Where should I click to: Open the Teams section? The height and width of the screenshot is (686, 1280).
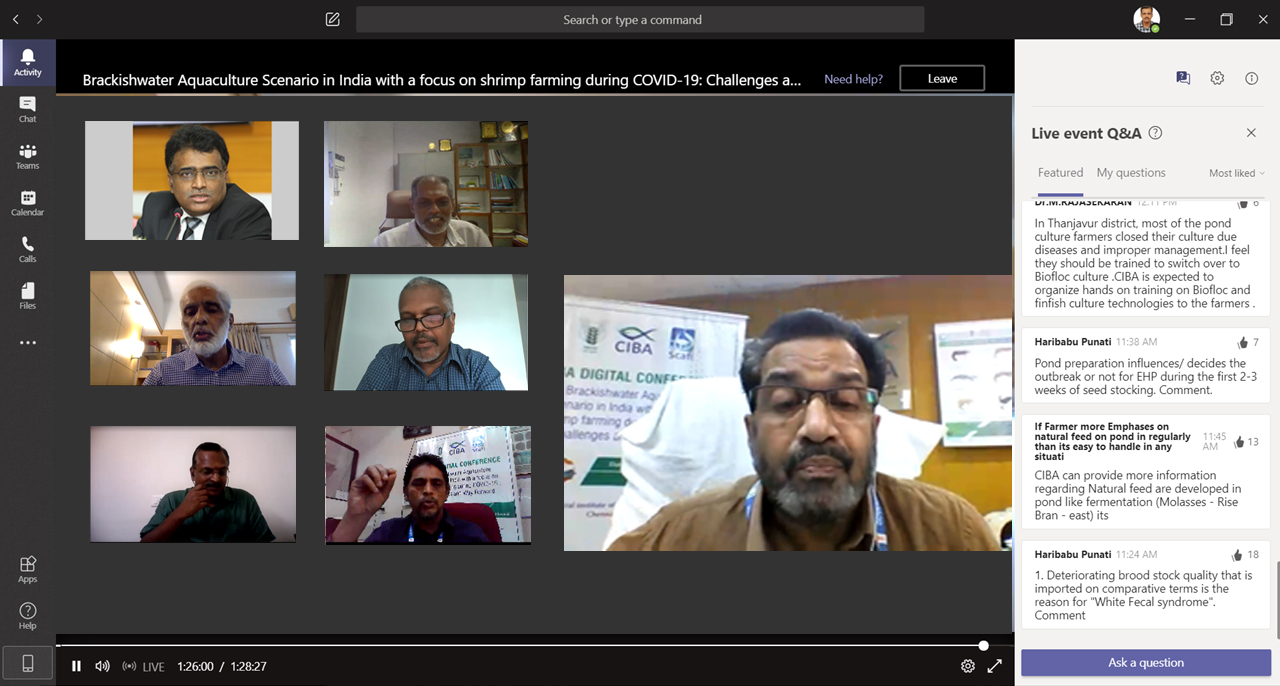click(27, 156)
